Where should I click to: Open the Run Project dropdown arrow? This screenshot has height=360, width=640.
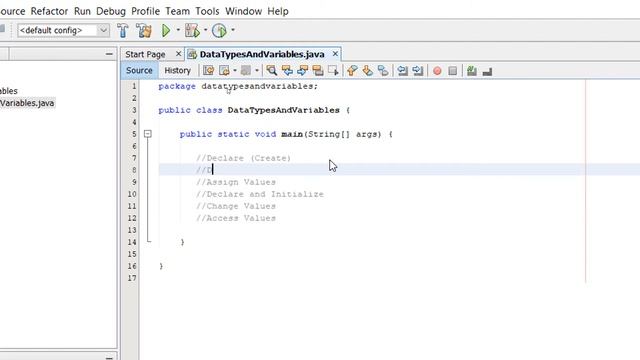point(178,30)
